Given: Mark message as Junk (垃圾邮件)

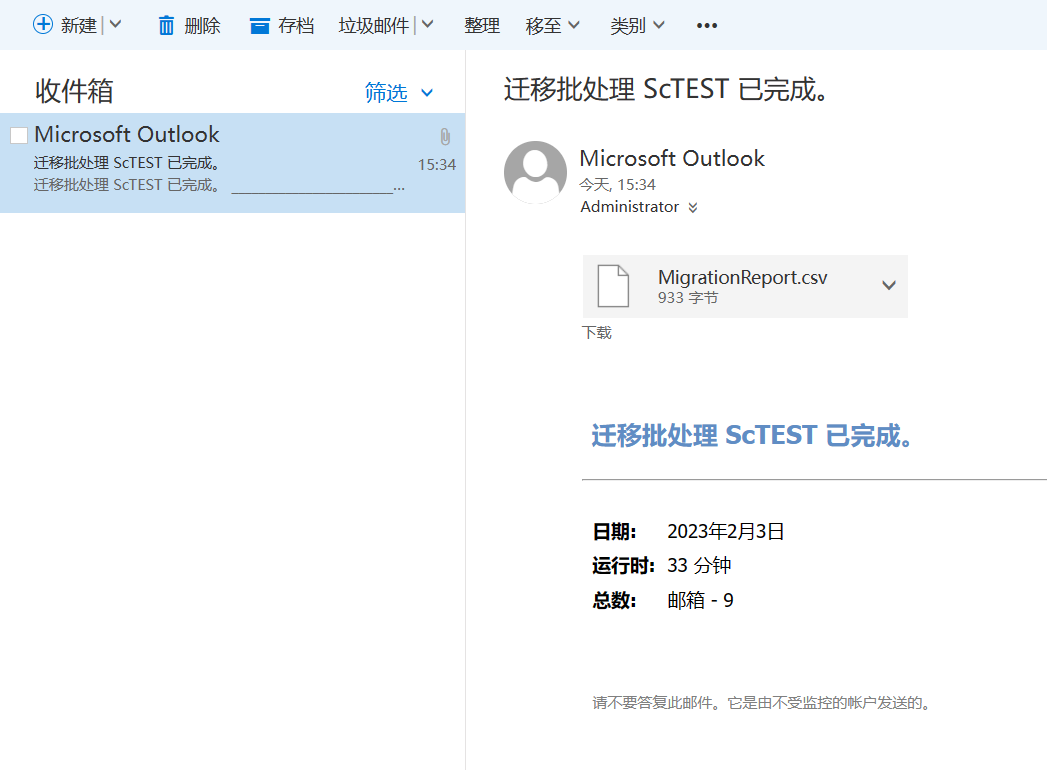Looking at the screenshot, I should 373,25.
